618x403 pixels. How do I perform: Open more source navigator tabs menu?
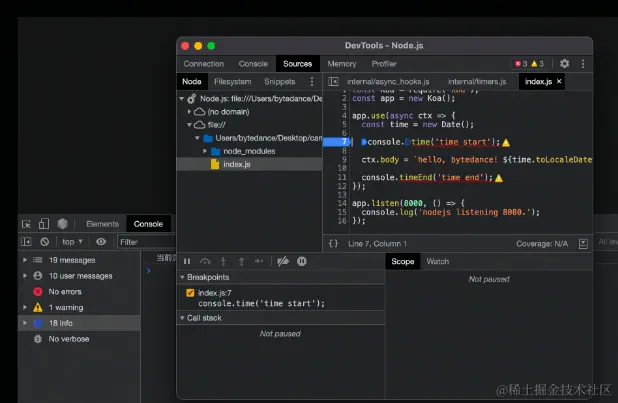[x=312, y=82]
